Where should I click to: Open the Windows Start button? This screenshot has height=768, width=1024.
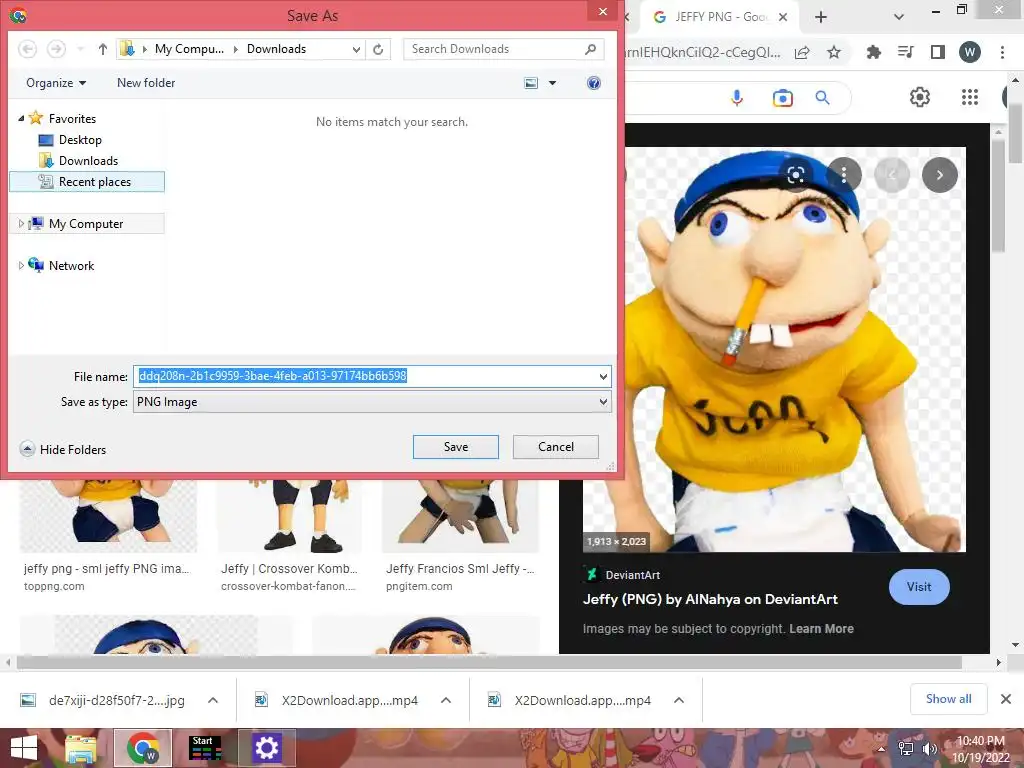pyautogui.click(x=24, y=748)
